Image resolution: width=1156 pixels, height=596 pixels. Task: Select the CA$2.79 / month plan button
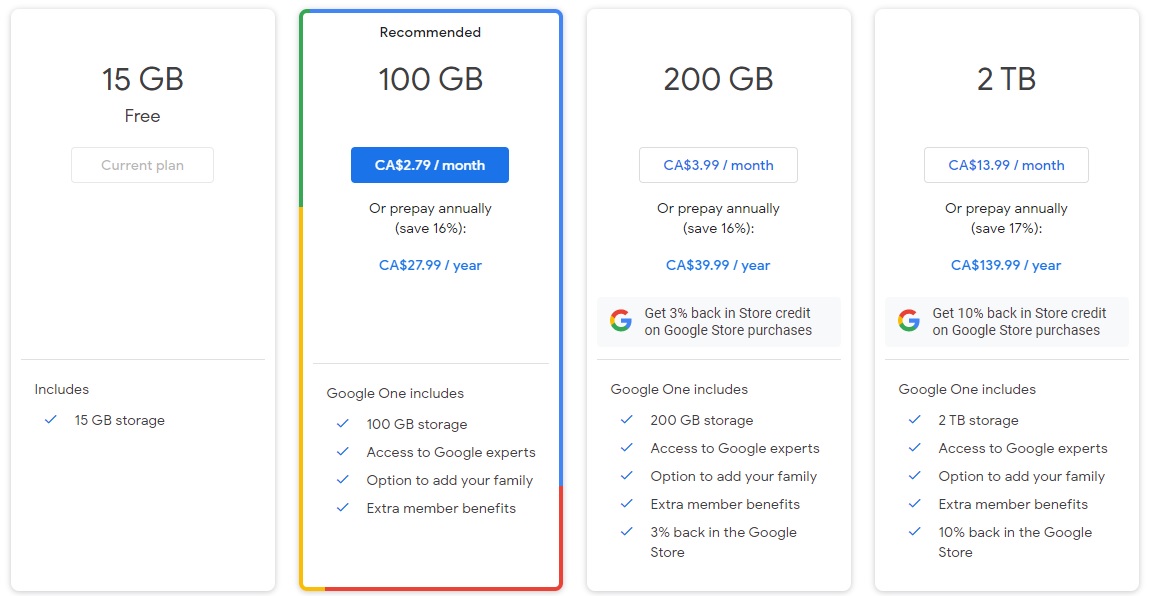[x=430, y=164]
